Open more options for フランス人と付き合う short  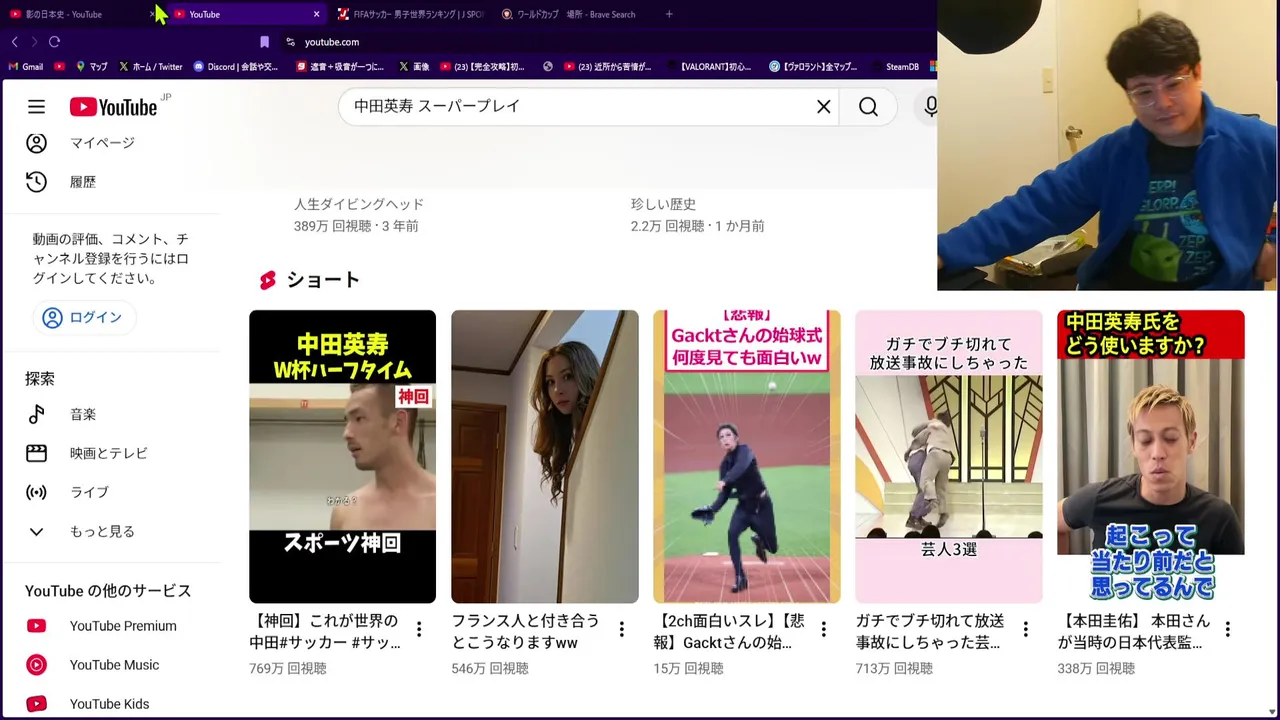621,629
